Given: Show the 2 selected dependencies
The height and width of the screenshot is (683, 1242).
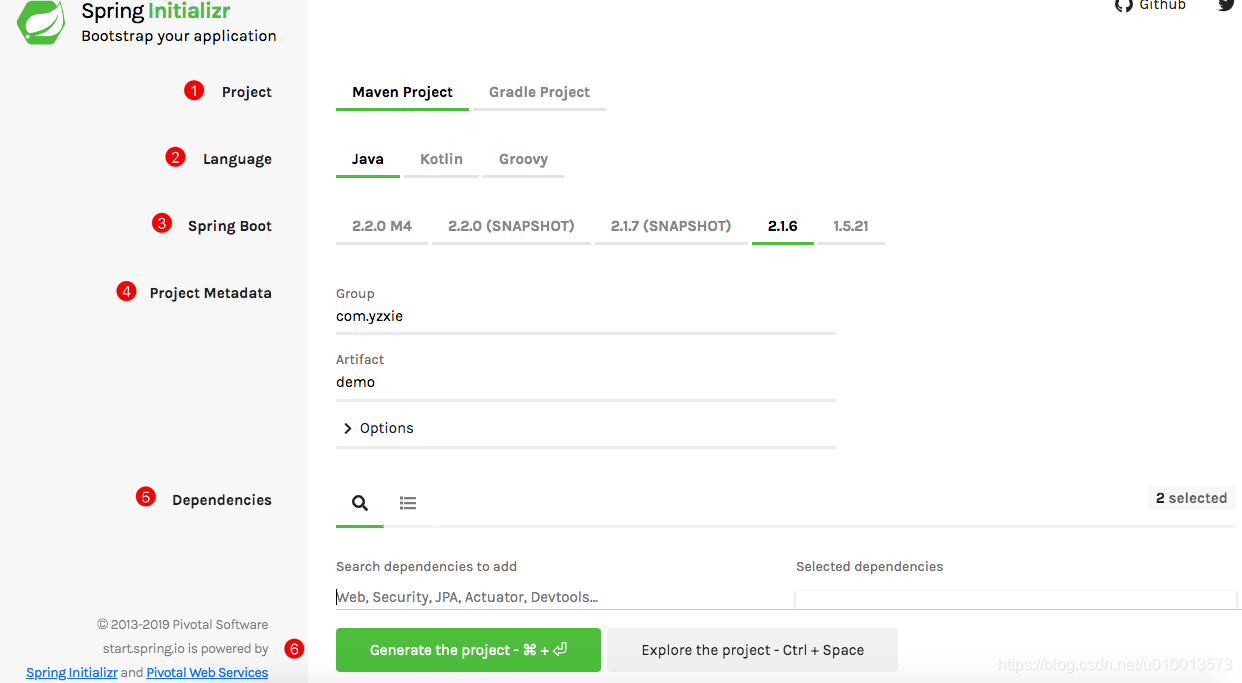Looking at the screenshot, I should 1191,498.
